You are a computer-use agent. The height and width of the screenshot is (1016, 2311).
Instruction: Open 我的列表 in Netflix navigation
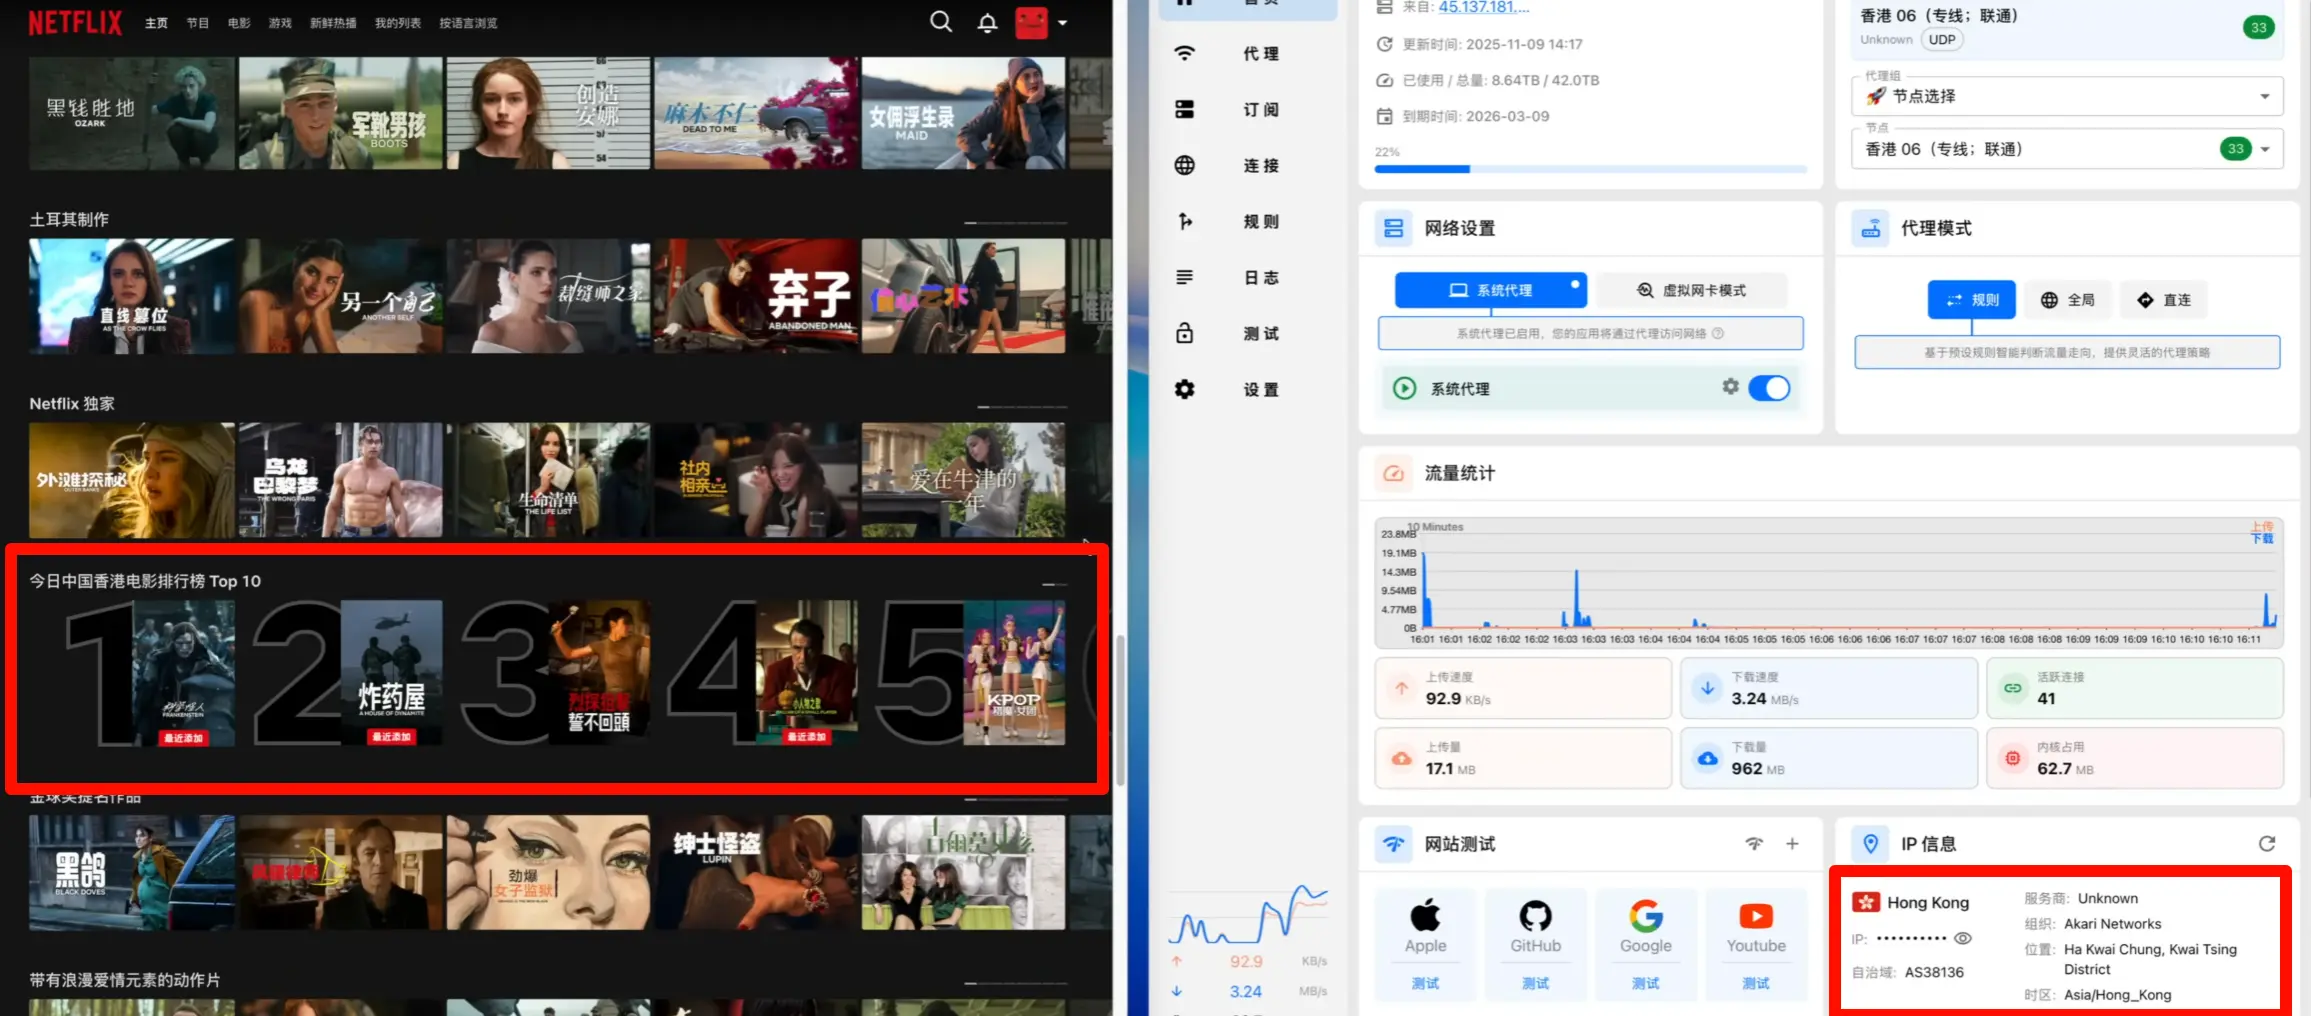[397, 23]
